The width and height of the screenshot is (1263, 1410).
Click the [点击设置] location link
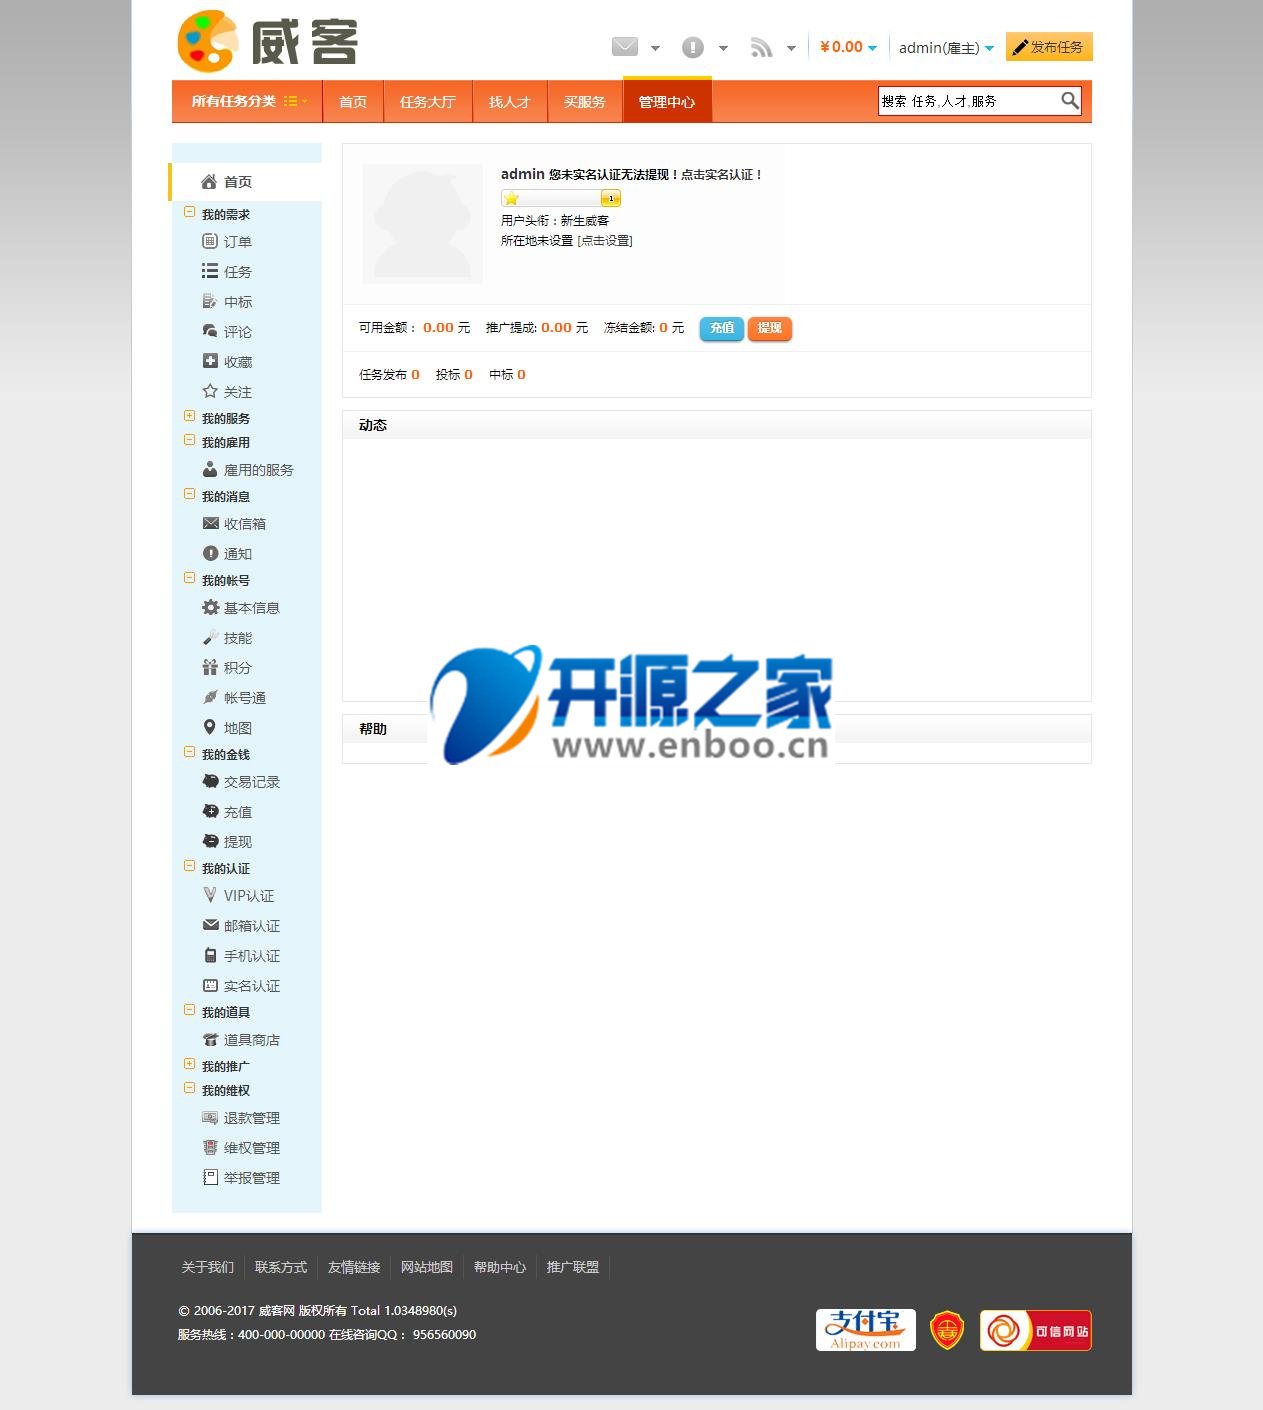coord(605,241)
